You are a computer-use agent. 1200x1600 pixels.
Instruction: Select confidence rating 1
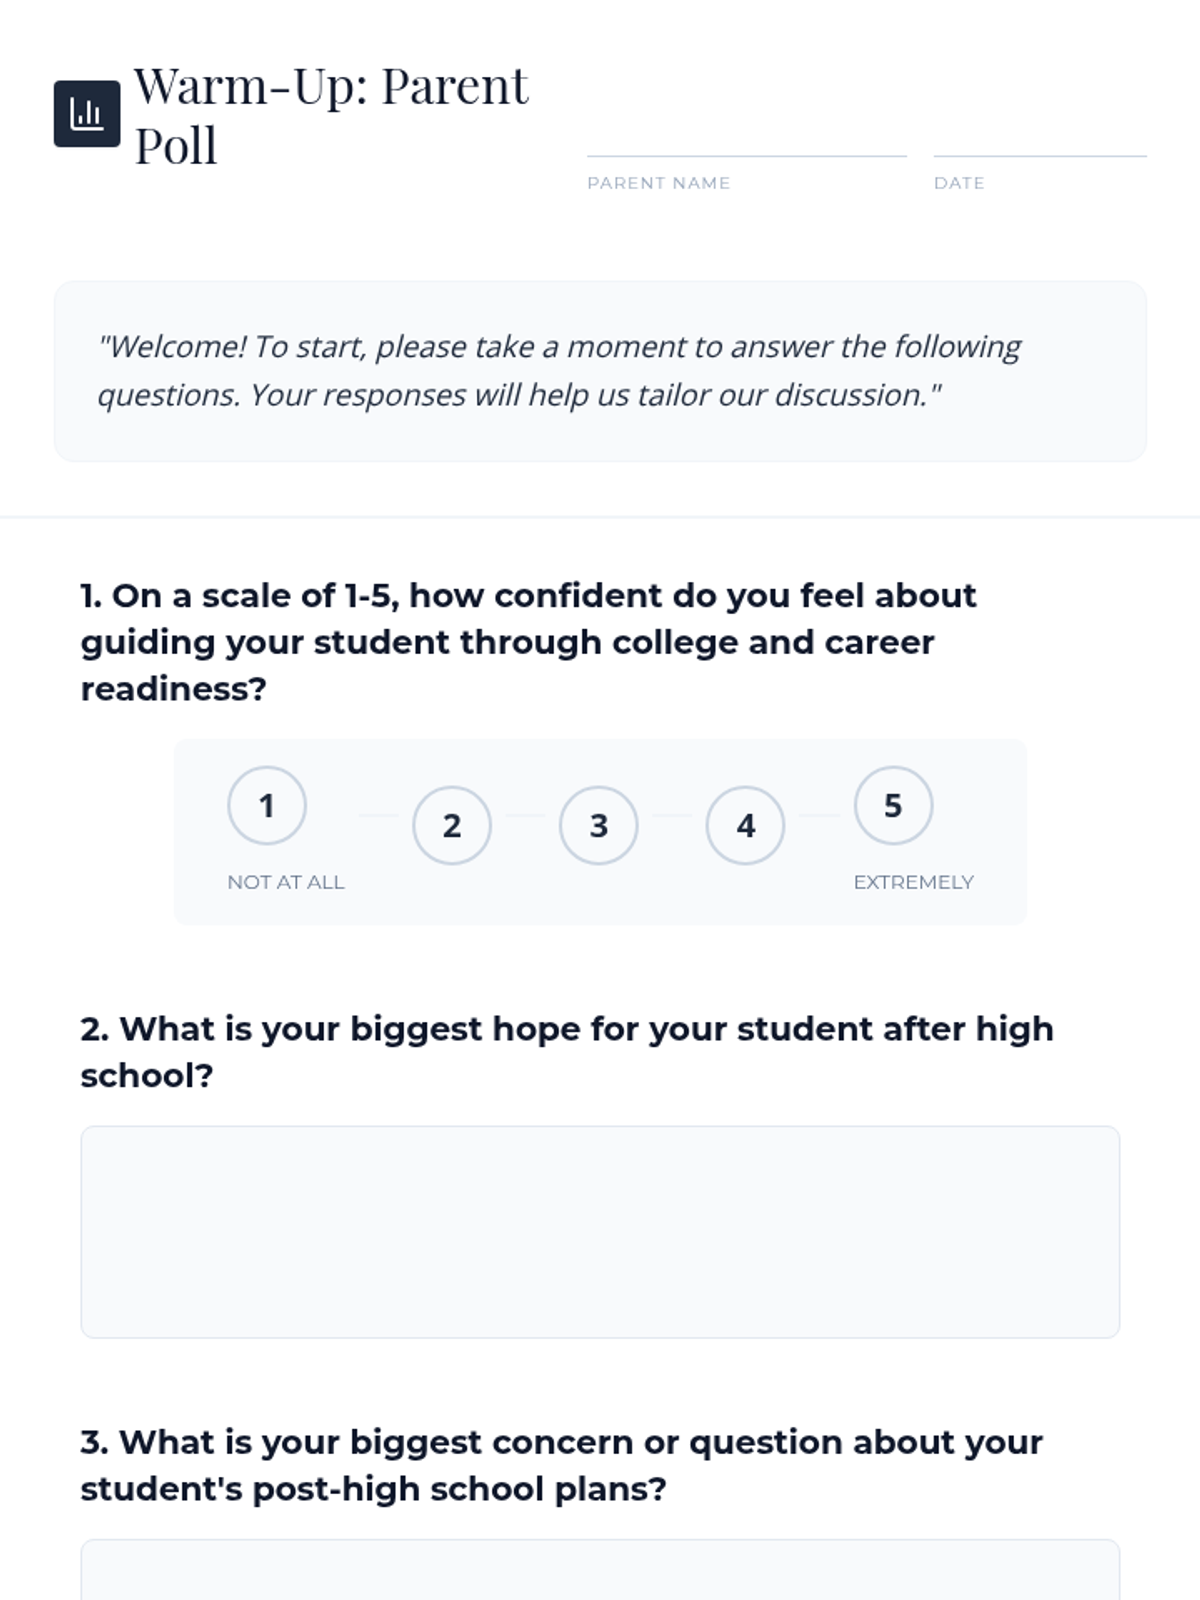click(267, 806)
